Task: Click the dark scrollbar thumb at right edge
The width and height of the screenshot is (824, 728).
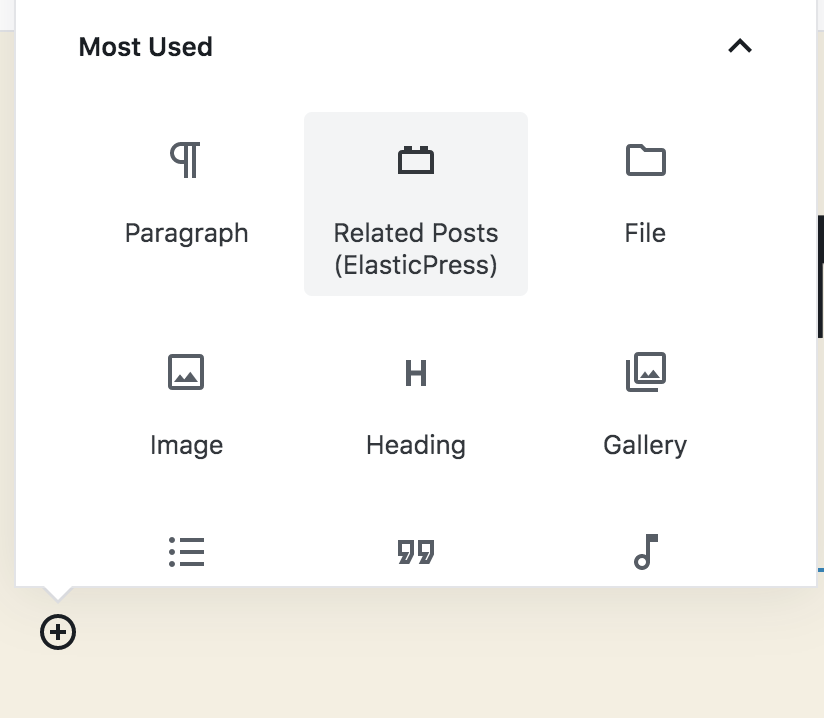Action: [820, 276]
